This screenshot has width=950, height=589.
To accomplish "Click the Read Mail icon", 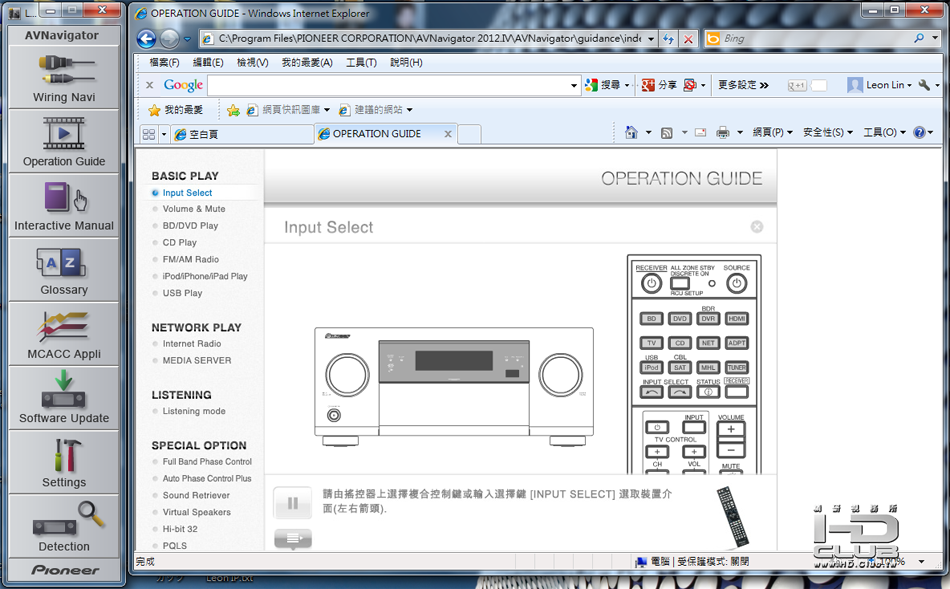I will (x=700, y=132).
